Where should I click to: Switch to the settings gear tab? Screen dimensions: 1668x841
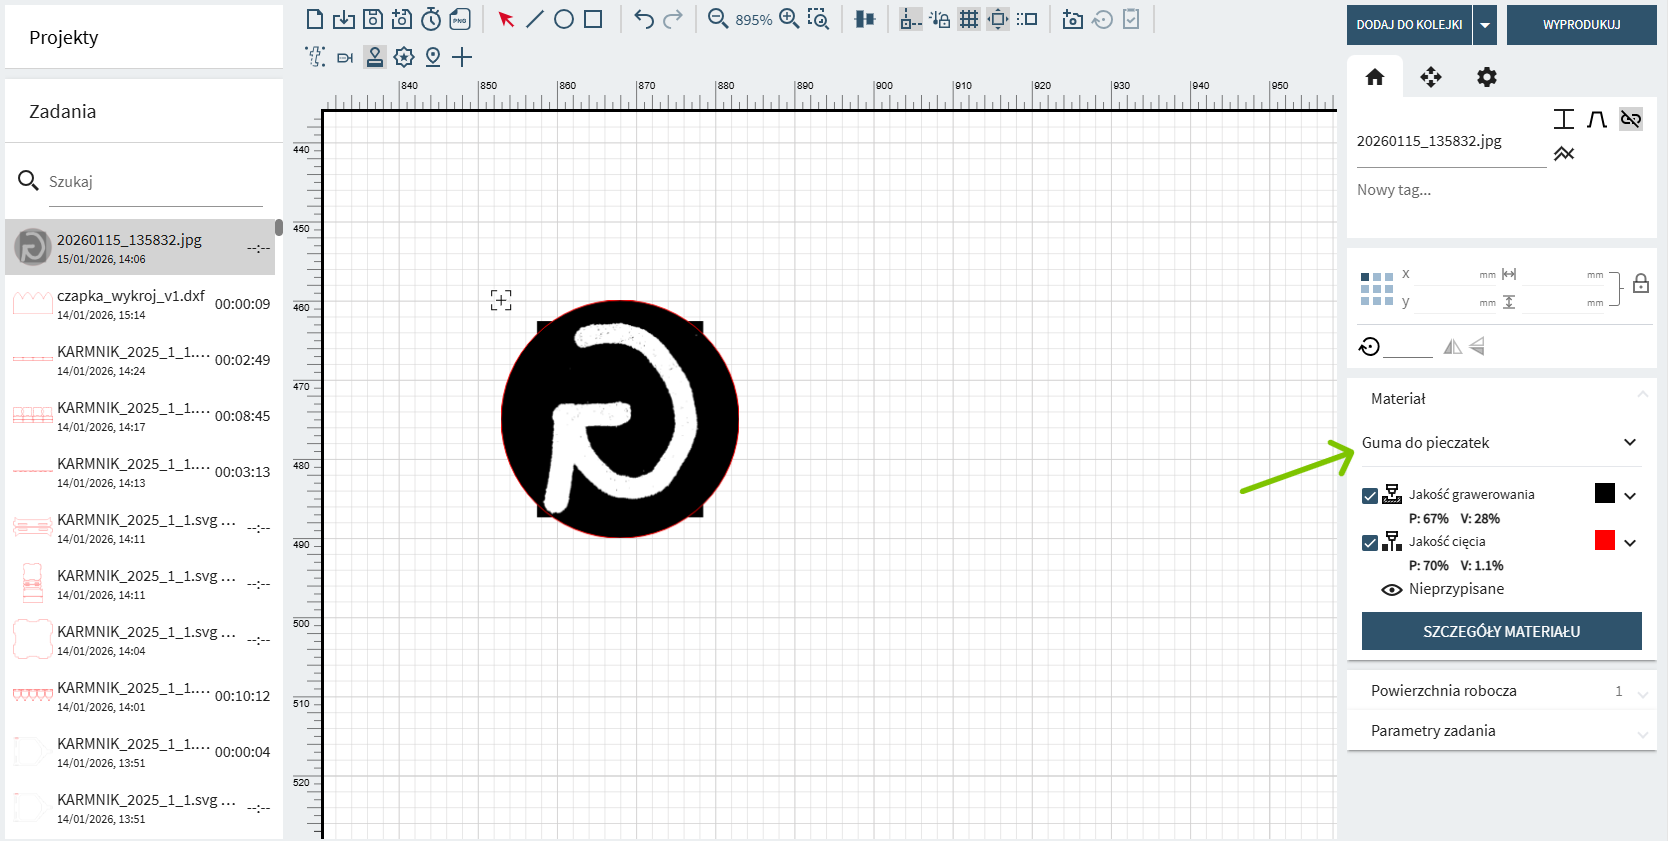pyautogui.click(x=1487, y=77)
